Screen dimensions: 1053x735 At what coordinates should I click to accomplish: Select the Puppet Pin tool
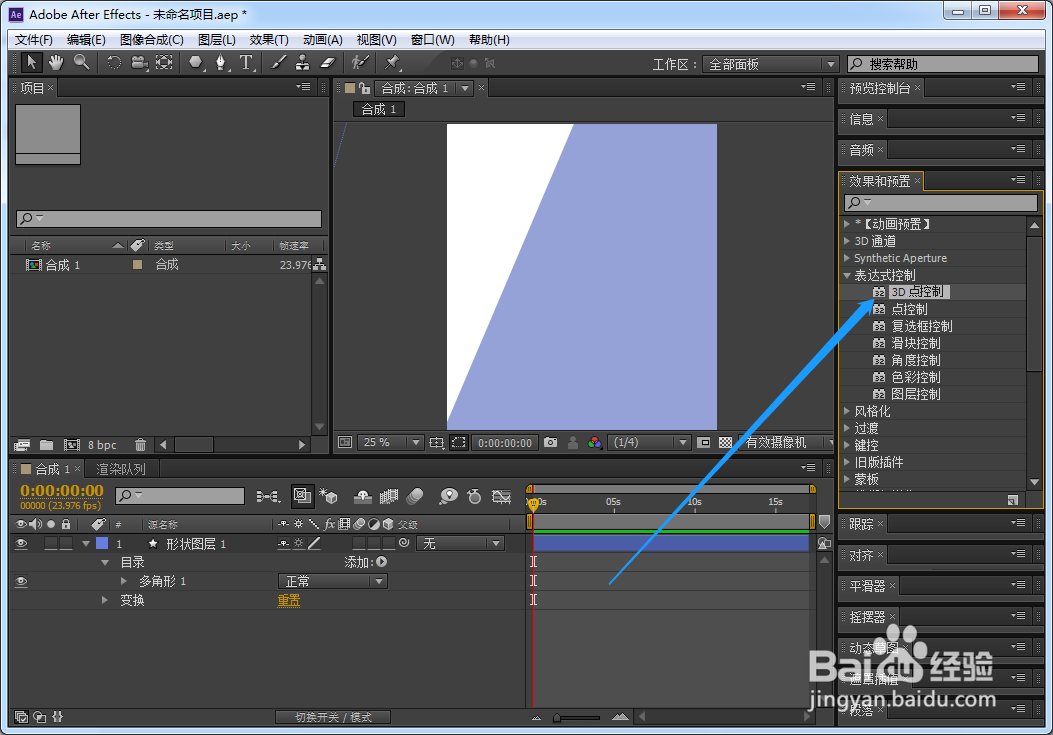tap(392, 63)
